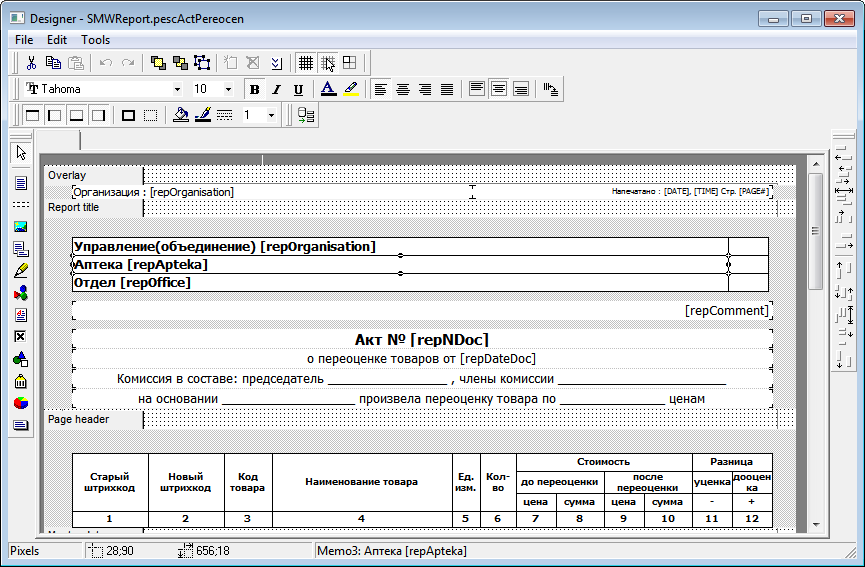Open the Tahoma font name dropdown
This screenshot has width=865, height=567.
(177, 89)
